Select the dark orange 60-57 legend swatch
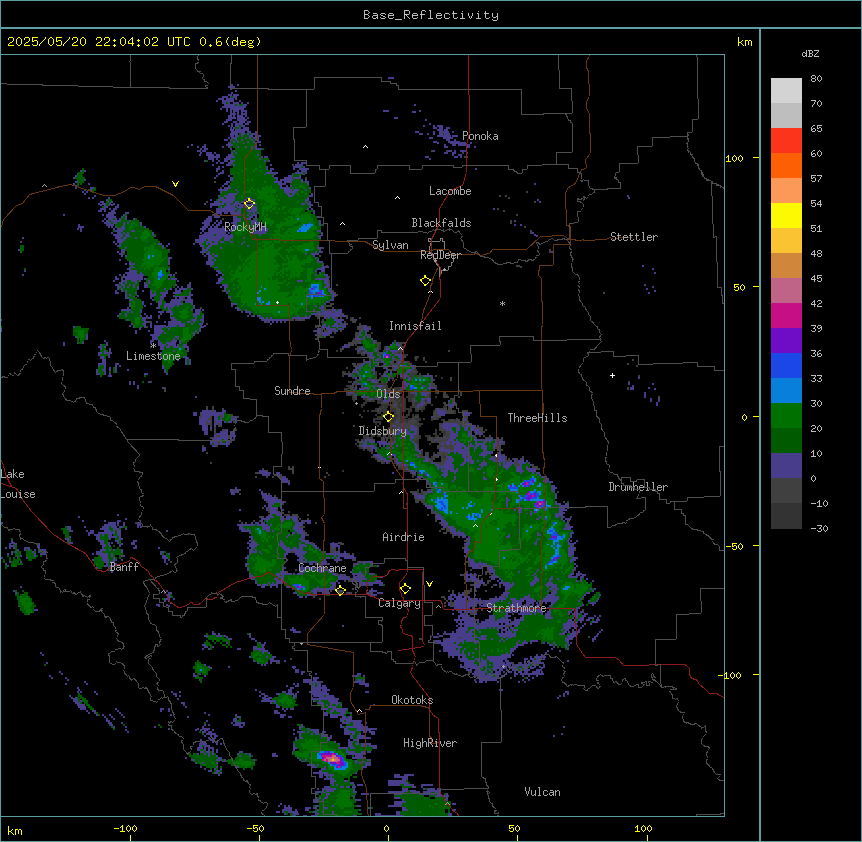 pos(786,165)
